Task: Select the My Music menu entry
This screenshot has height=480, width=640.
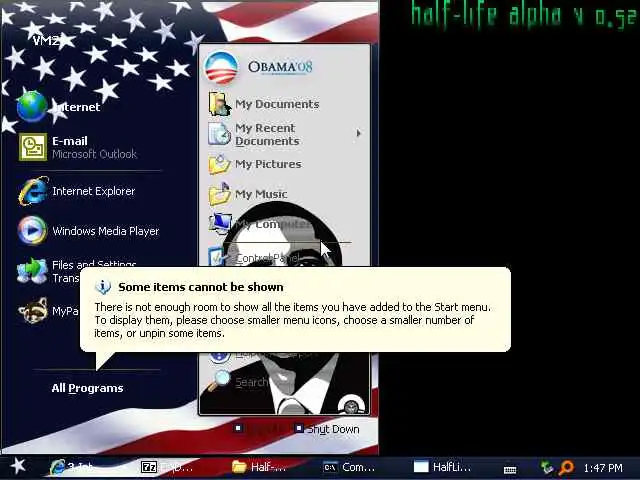Action: click(x=261, y=194)
